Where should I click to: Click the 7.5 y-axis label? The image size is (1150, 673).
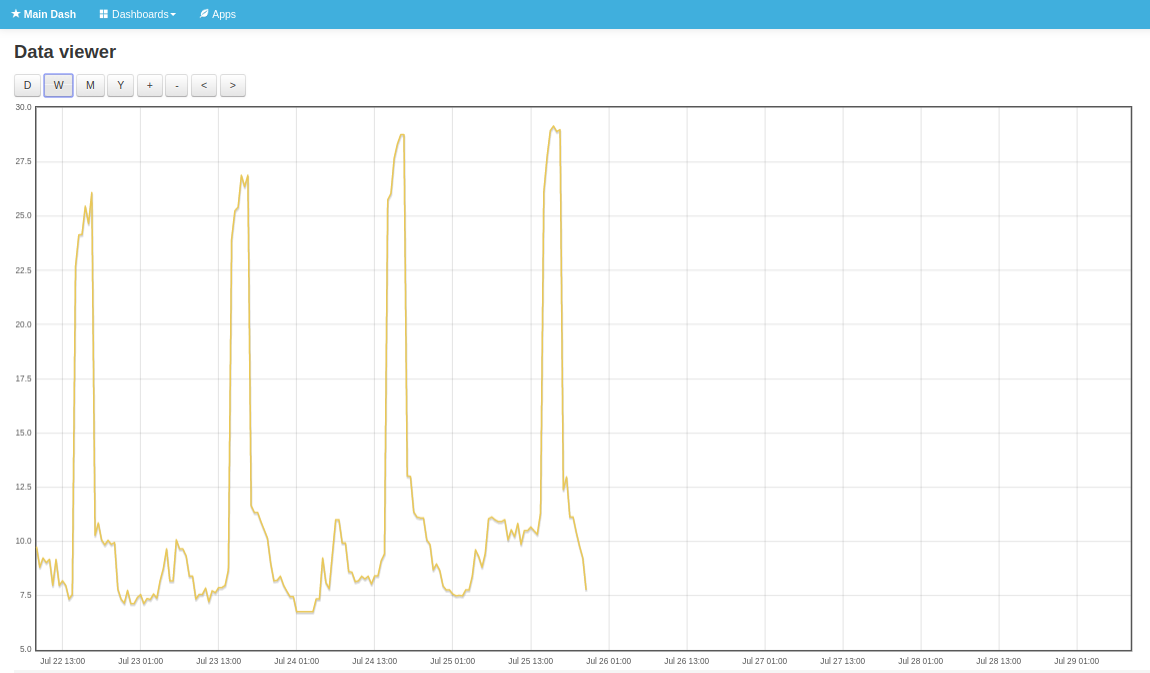[25, 595]
